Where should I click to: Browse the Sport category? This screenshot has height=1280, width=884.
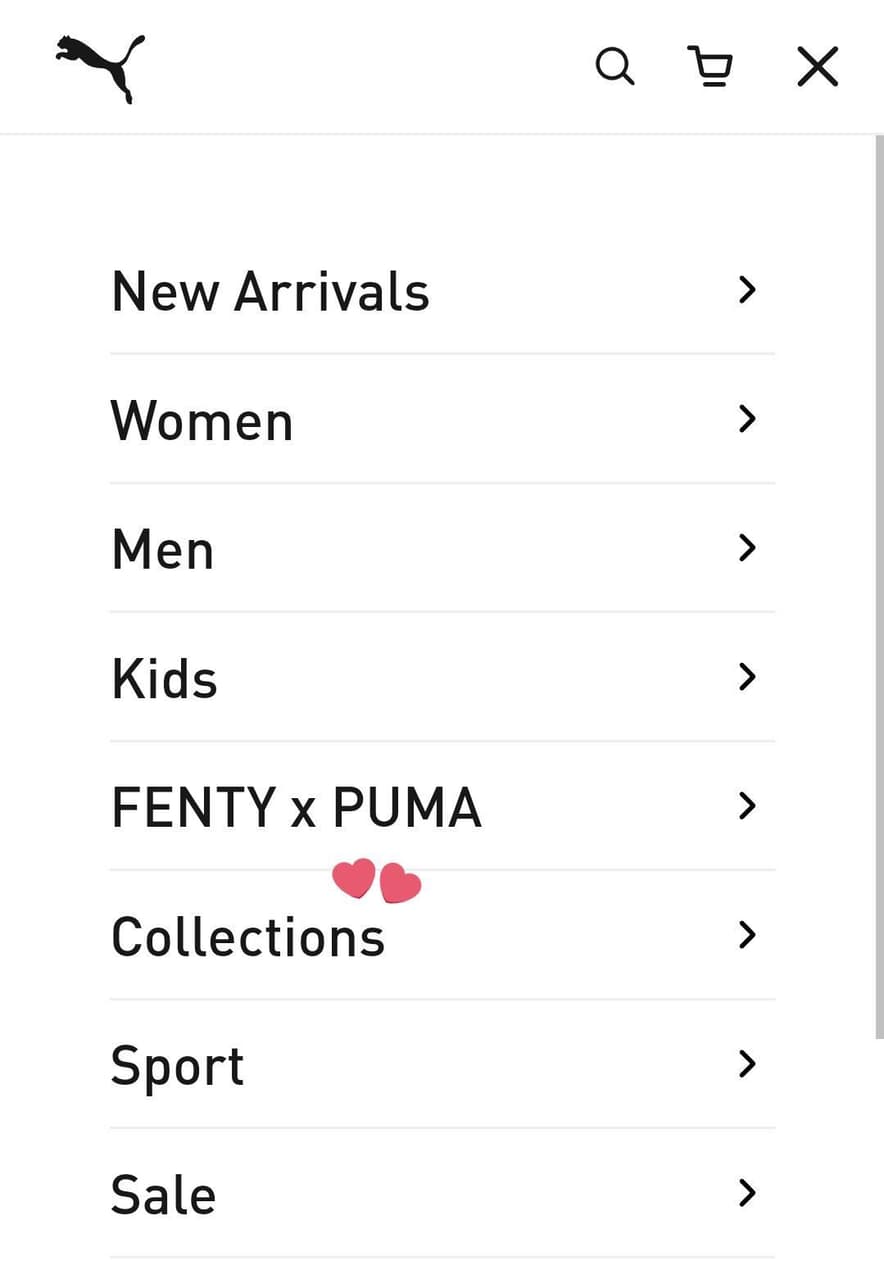177,1063
